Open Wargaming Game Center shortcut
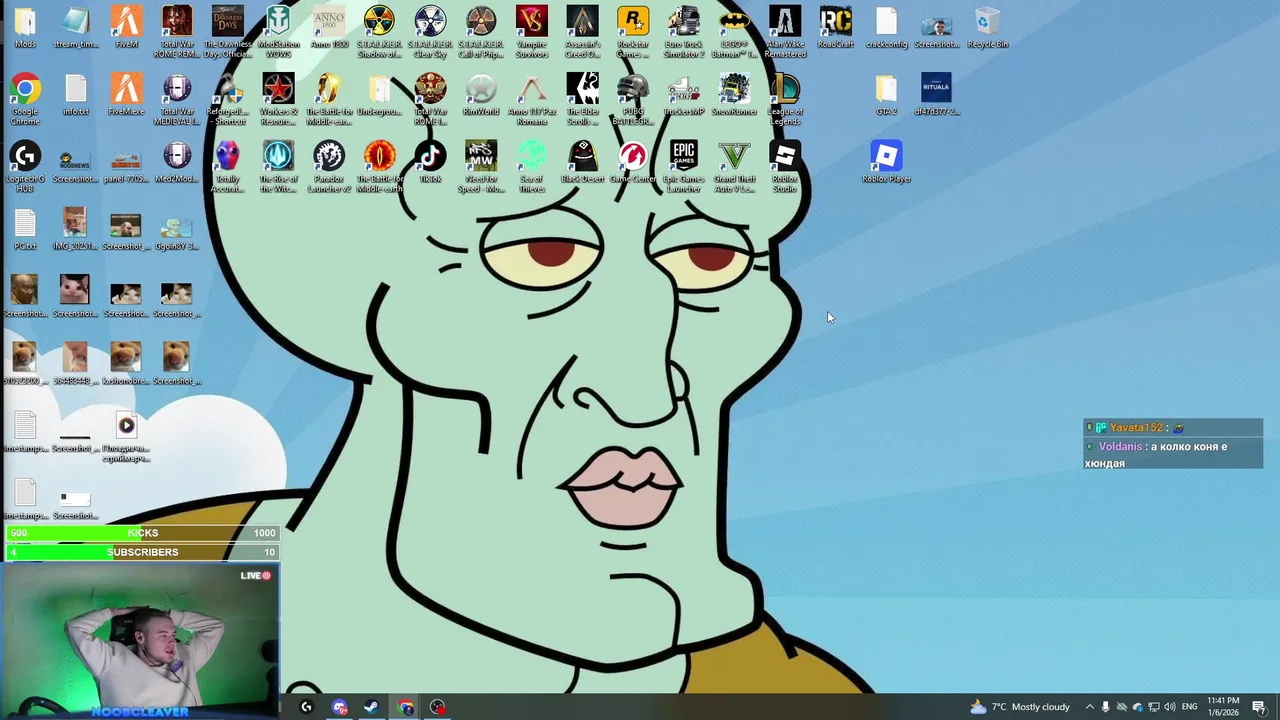The image size is (1280, 720). coord(633,162)
